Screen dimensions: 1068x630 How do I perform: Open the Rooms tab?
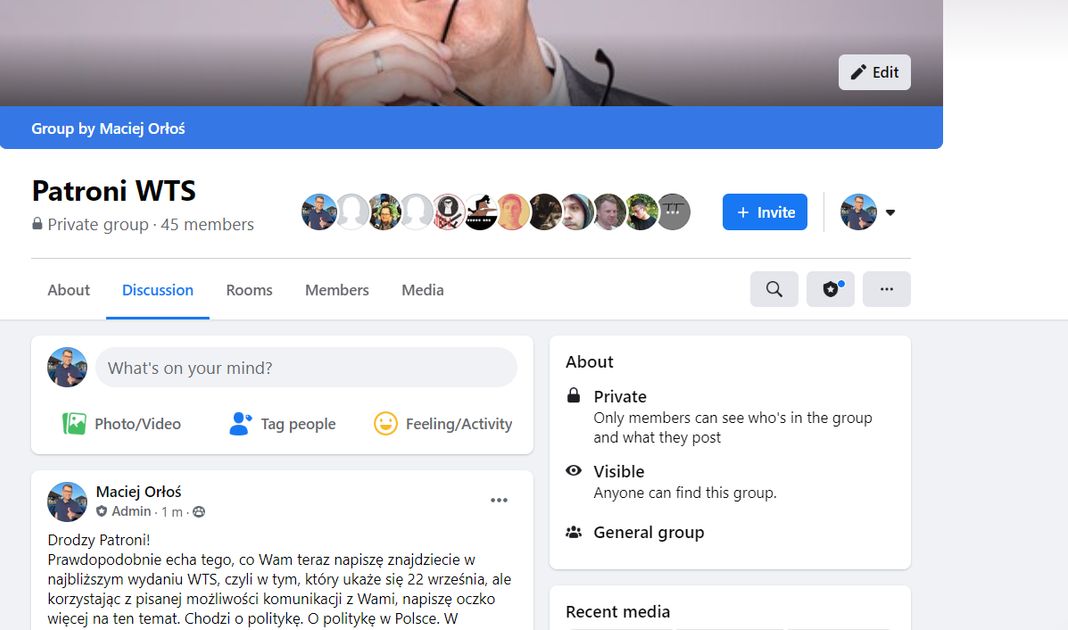click(249, 290)
